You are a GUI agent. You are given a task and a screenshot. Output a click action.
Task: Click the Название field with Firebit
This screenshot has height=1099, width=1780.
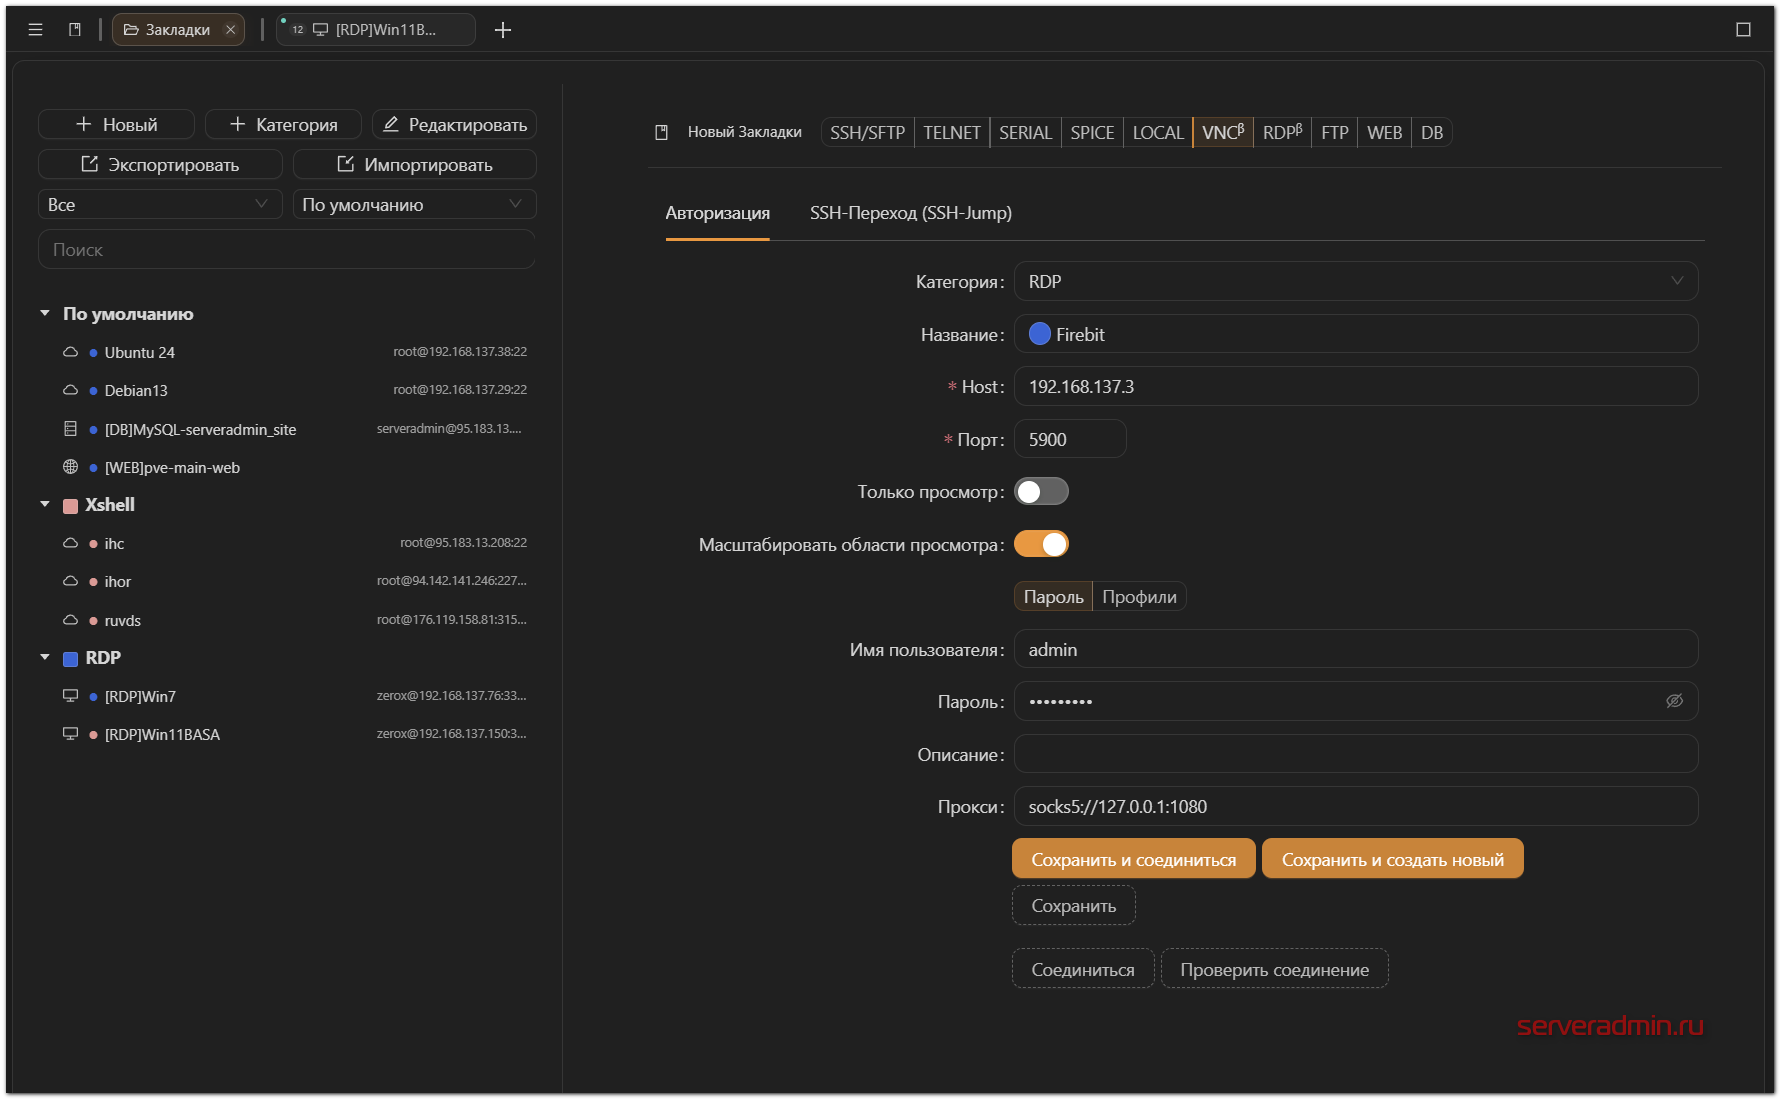(1356, 334)
